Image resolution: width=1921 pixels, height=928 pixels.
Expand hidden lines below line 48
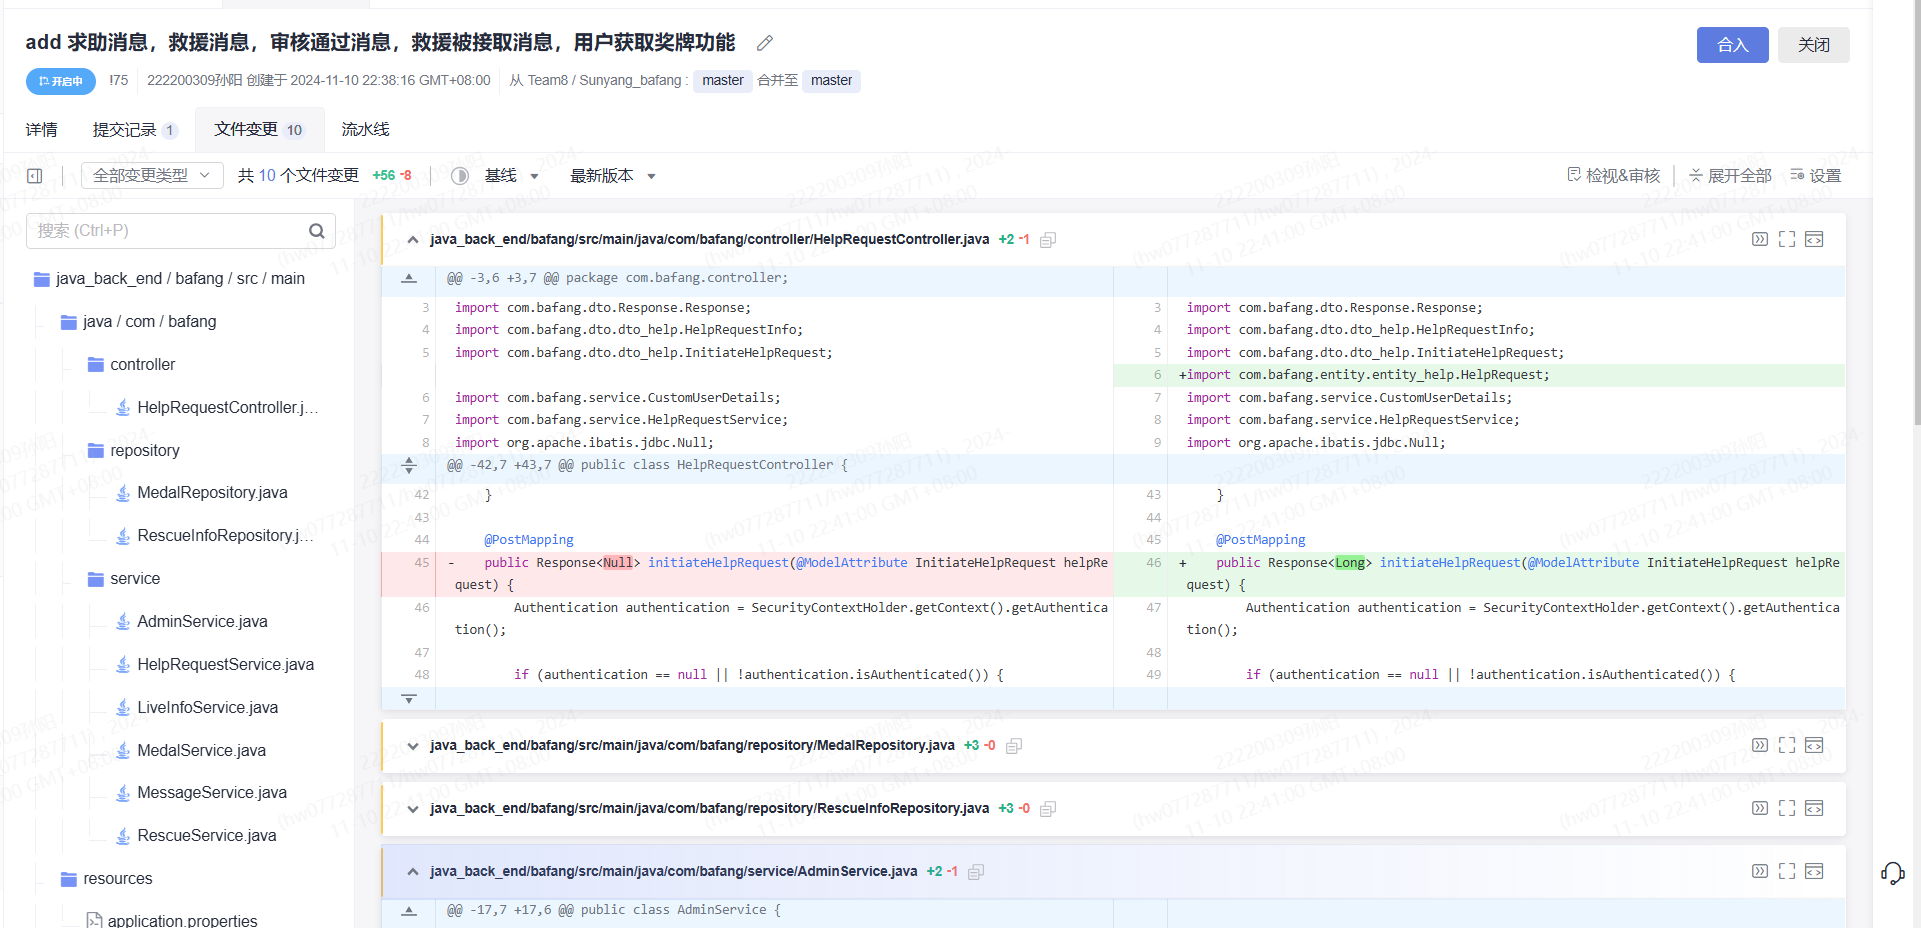[x=409, y=698]
